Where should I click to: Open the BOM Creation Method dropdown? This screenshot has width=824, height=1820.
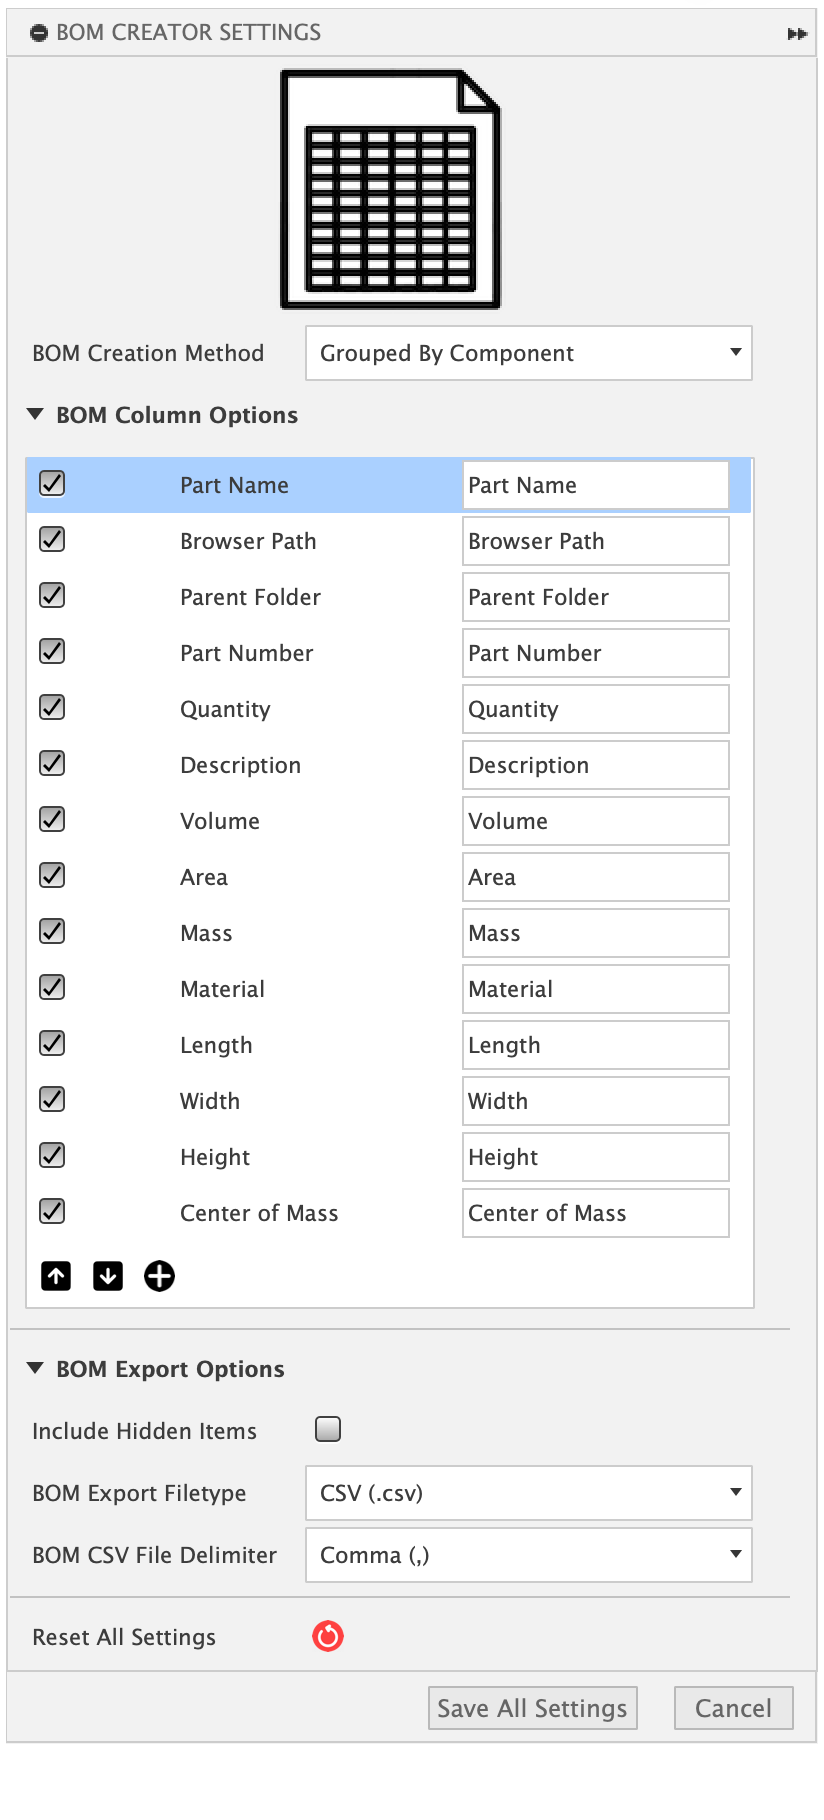pyautogui.click(x=528, y=353)
